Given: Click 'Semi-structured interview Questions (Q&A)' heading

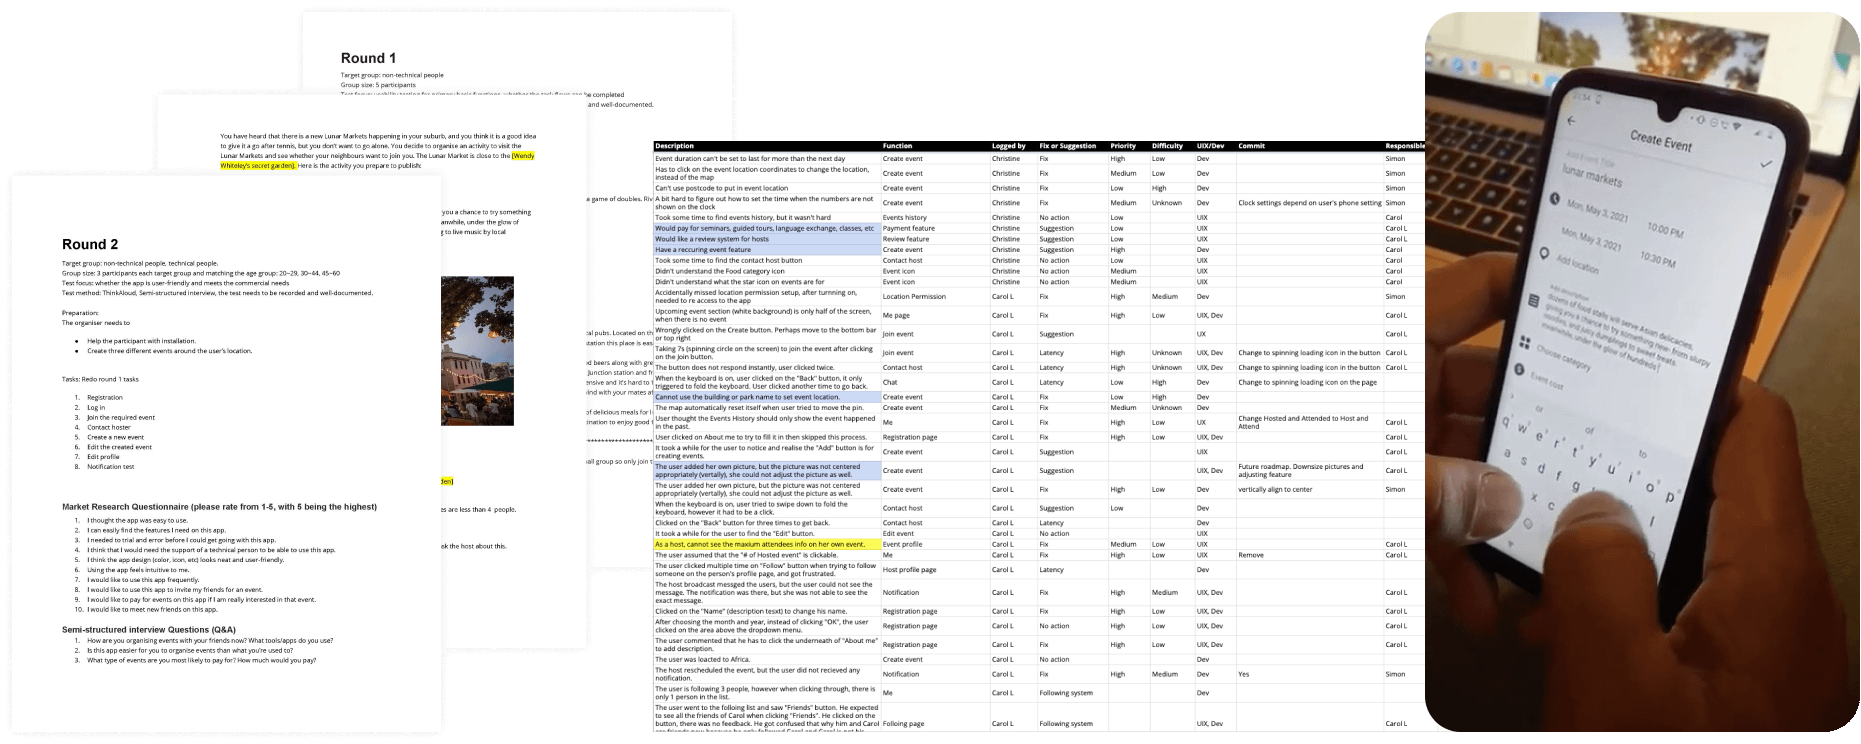Looking at the screenshot, I should tap(149, 629).
